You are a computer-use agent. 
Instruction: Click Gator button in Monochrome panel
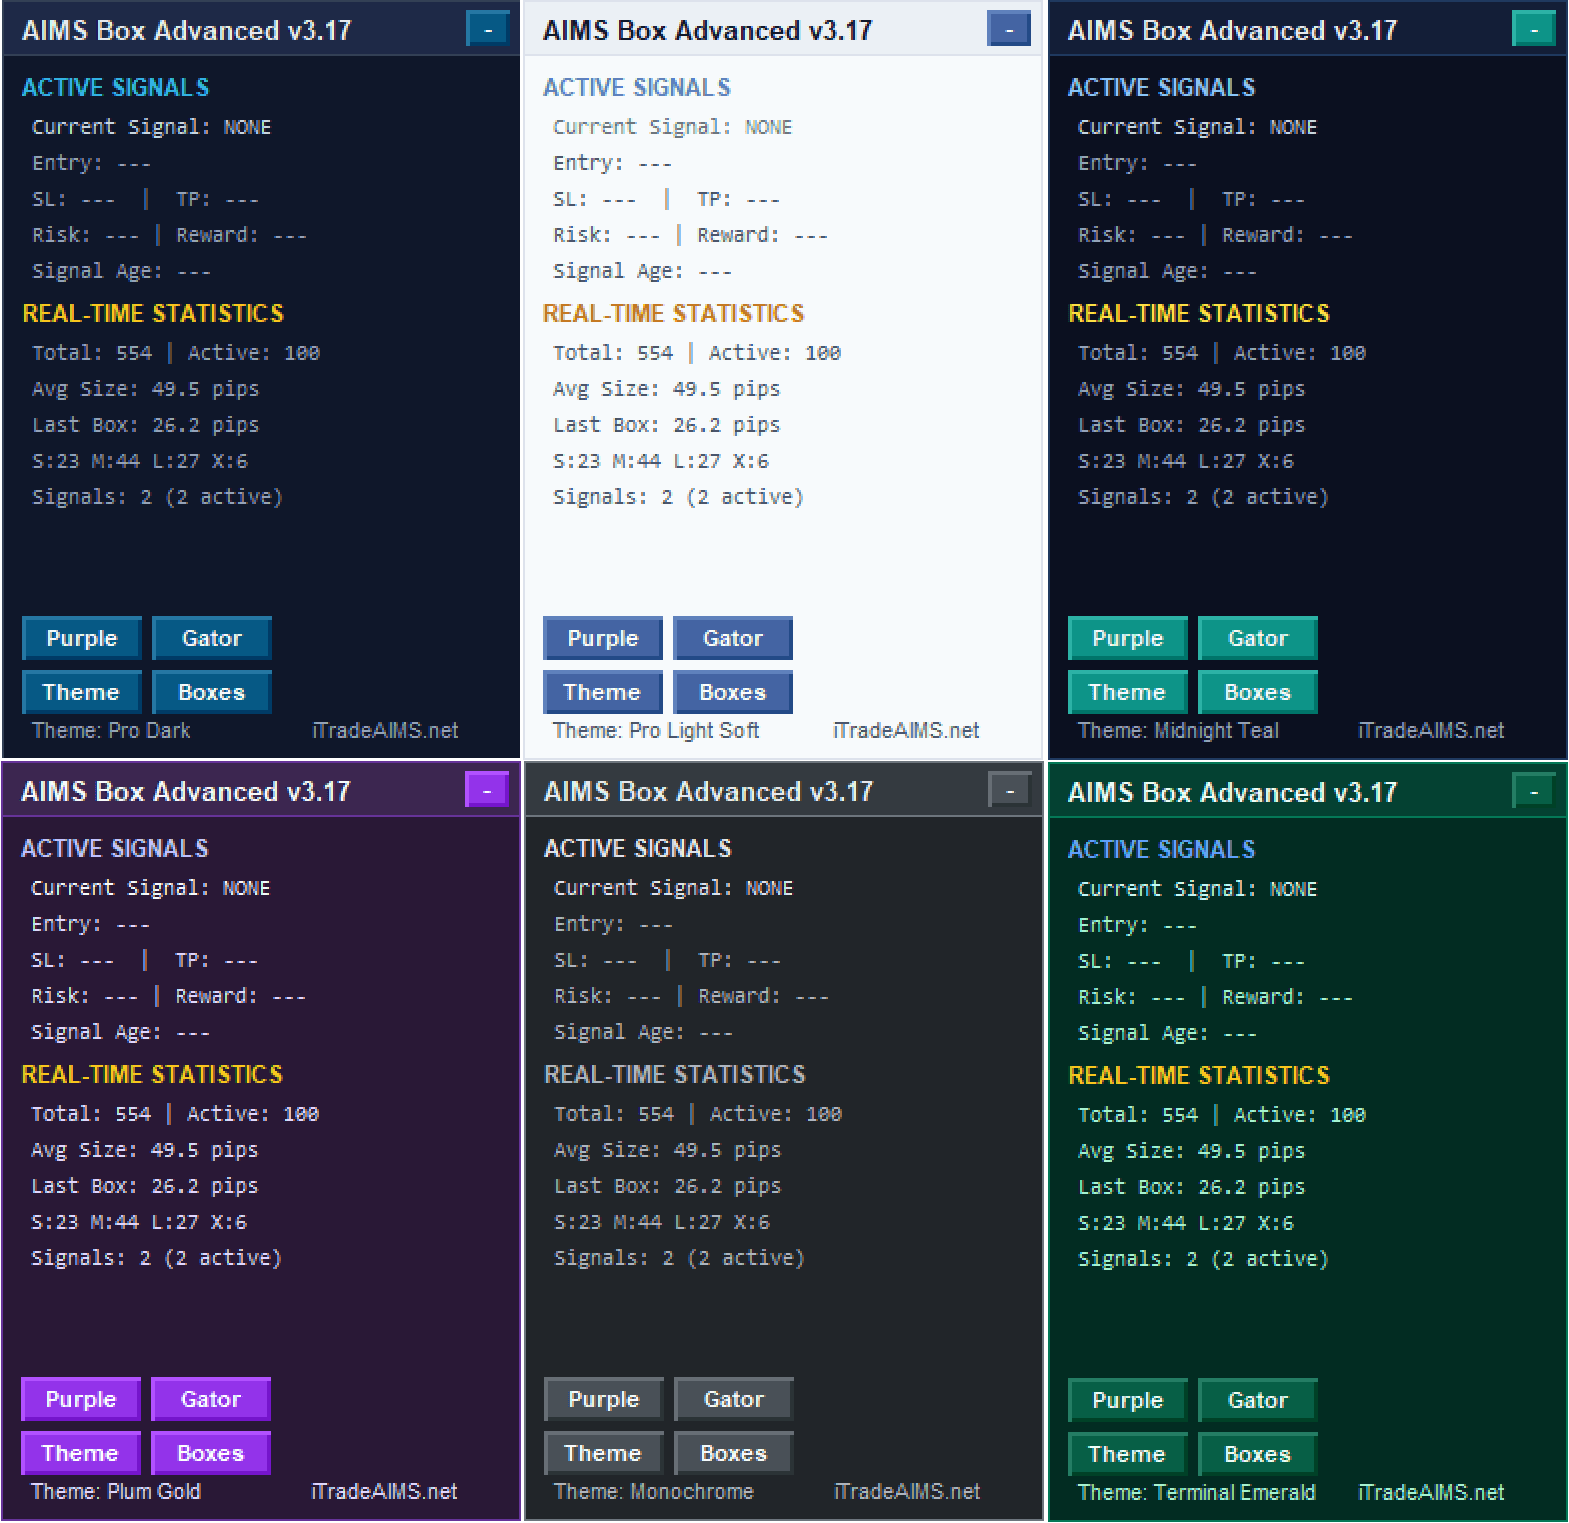[734, 1399]
